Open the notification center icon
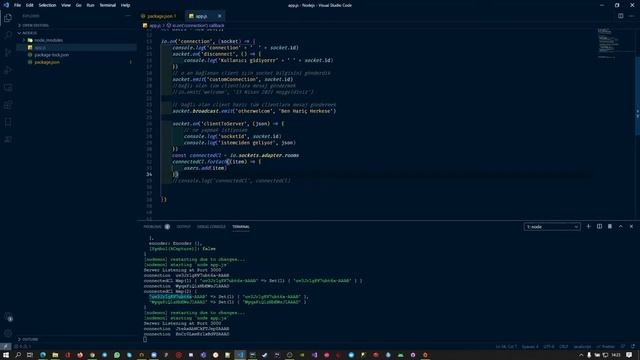This screenshot has height=360, width=640. (x=629, y=355)
